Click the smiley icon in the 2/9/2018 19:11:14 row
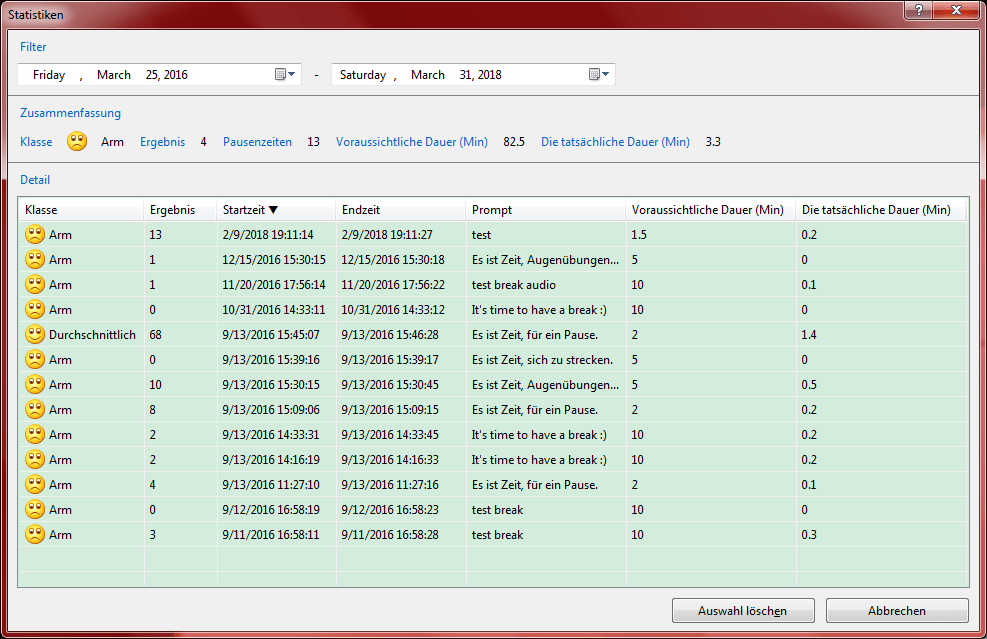Image resolution: width=987 pixels, height=639 pixels. click(35, 234)
